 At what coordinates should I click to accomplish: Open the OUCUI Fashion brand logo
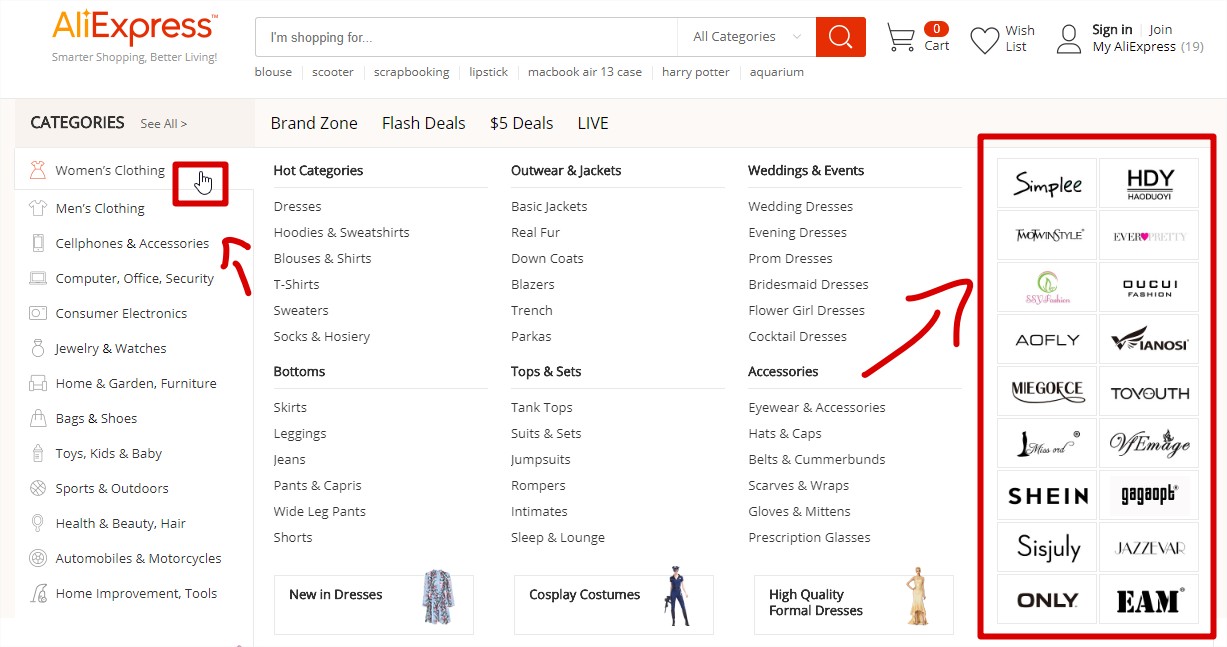(x=1149, y=287)
